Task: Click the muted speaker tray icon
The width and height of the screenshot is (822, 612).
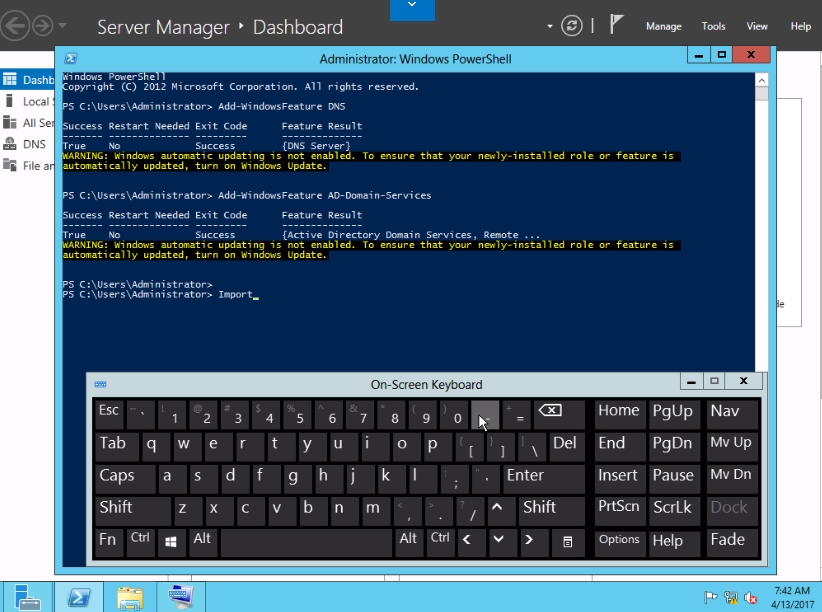Action: click(750, 597)
